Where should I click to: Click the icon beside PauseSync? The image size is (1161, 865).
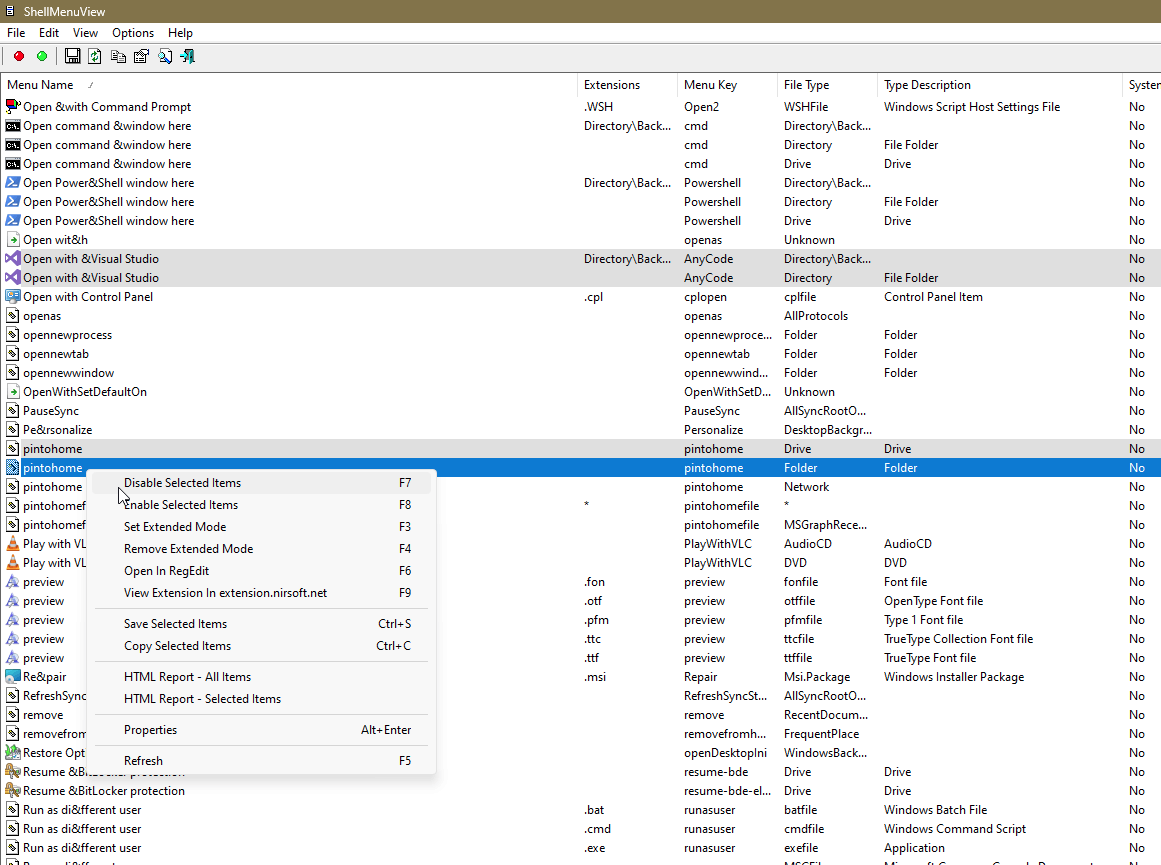point(13,411)
